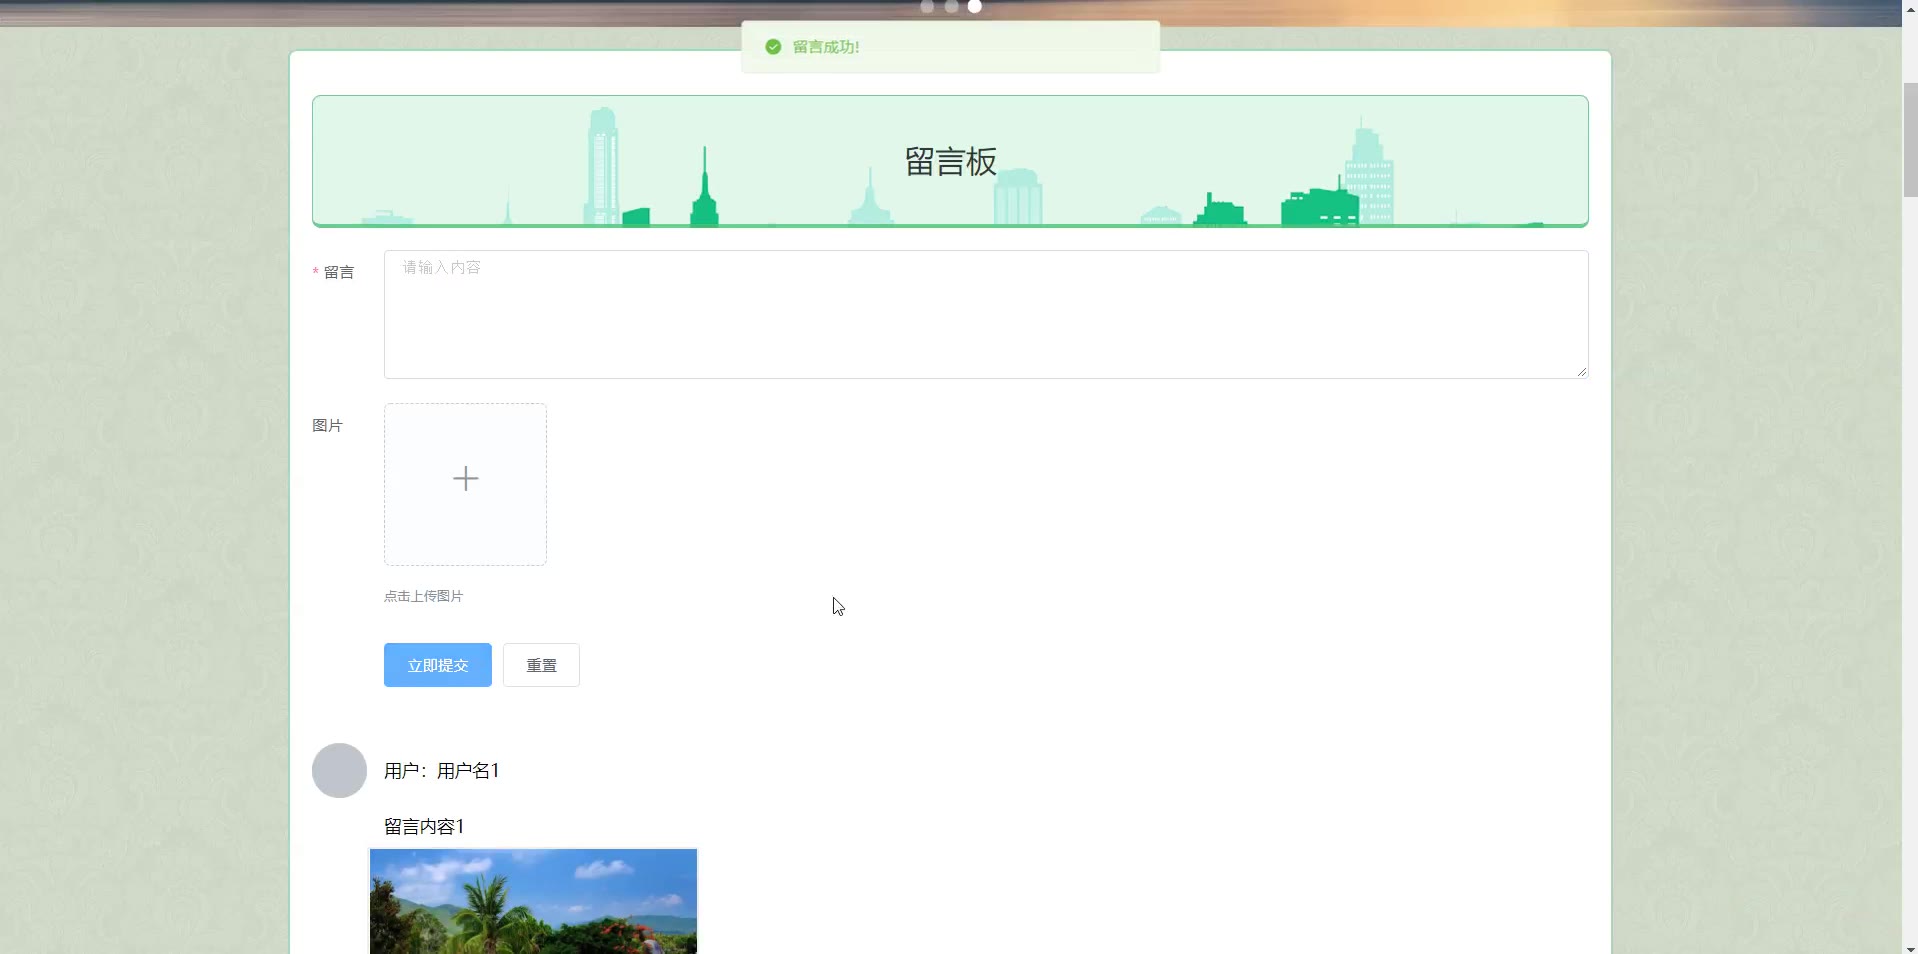This screenshot has height=954, width=1918.
Task: Click the scrollbar up arrow
Action: [1910, 8]
